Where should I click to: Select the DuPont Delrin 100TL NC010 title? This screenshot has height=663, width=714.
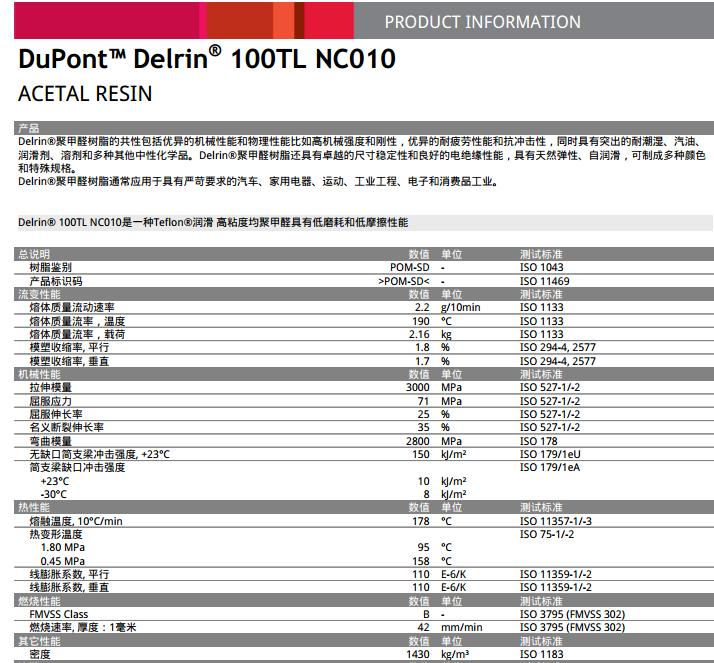tap(207, 58)
